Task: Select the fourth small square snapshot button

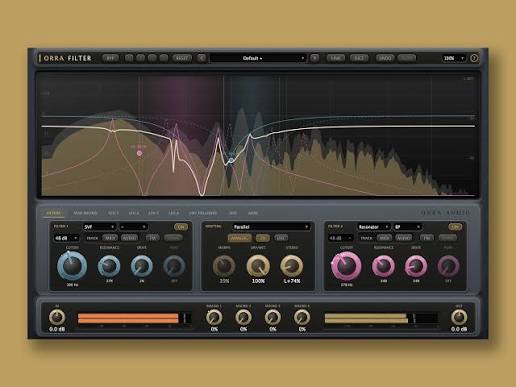Action: point(164,58)
